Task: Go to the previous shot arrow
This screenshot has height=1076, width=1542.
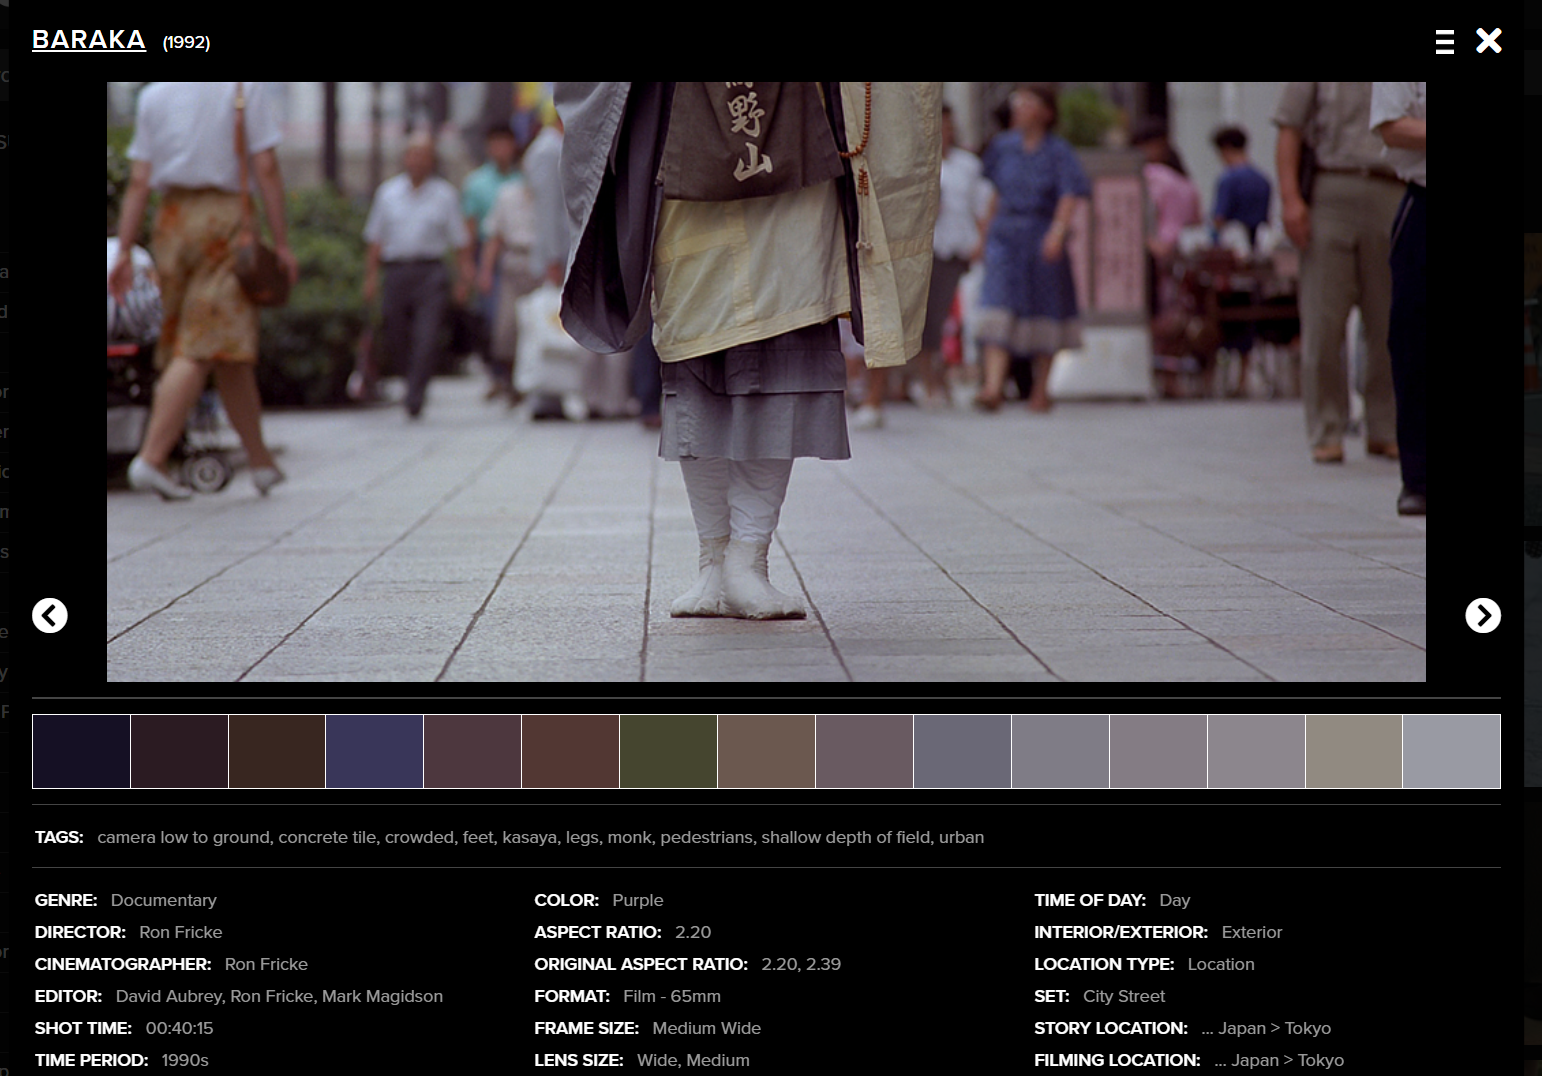Action: pyautogui.click(x=50, y=615)
